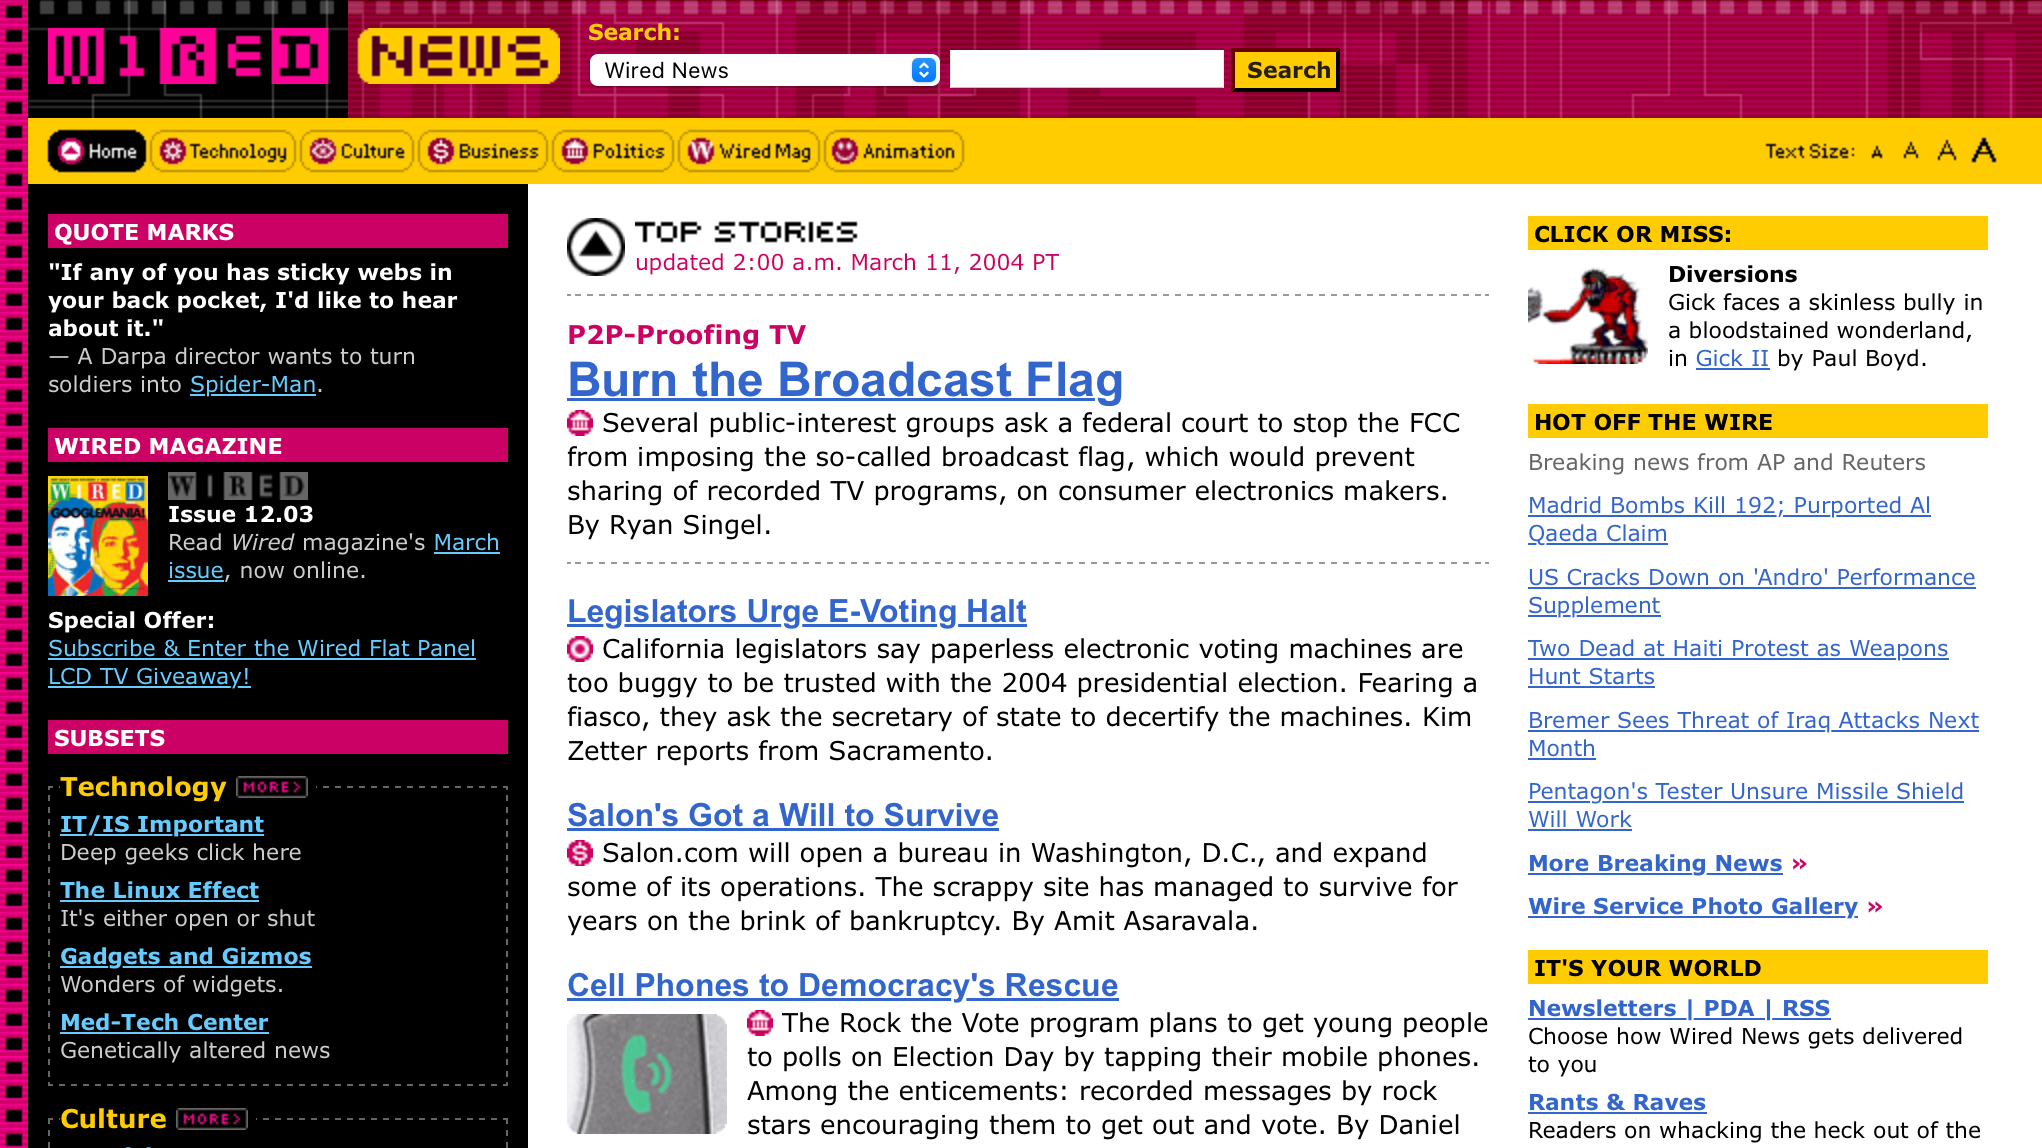Open the Animation tab
Image resolution: width=2042 pixels, height=1148 pixels.
[x=894, y=151]
